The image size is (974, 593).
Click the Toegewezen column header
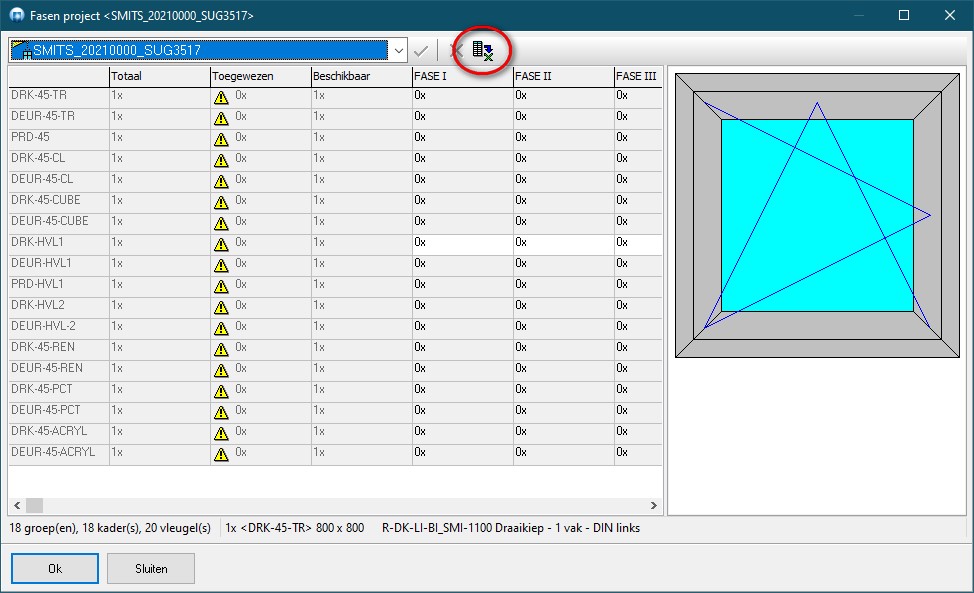coord(261,76)
